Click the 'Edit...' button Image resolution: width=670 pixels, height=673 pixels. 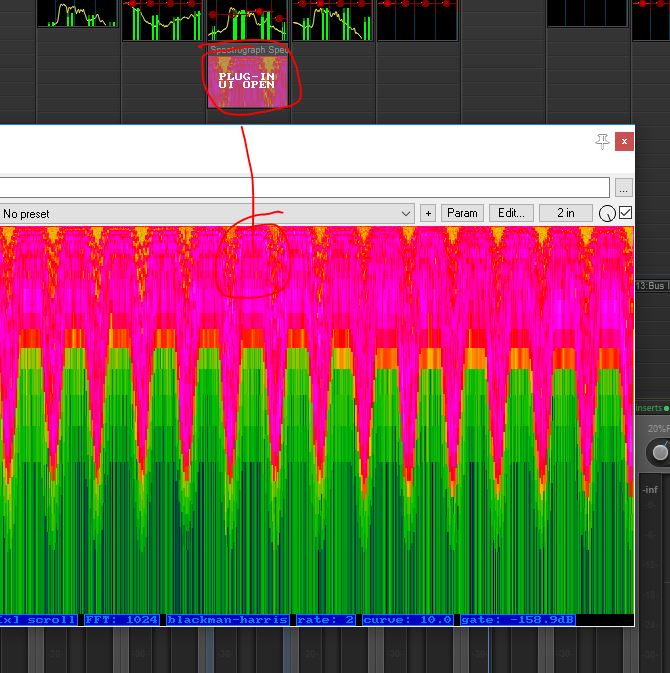coord(511,213)
